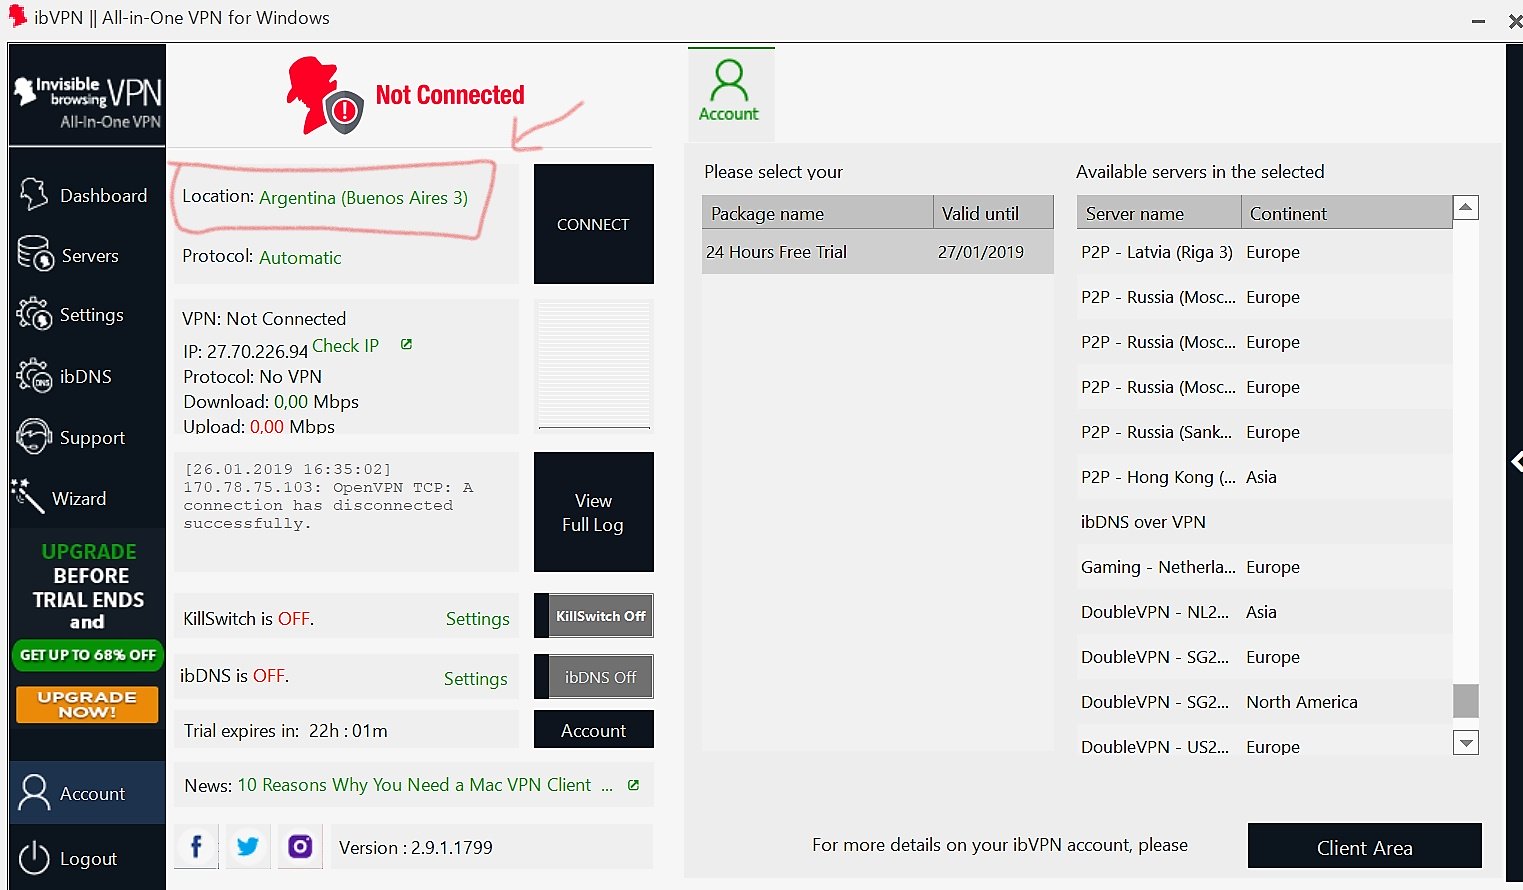Image resolution: width=1523 pixels, height=890 pixels.
Task: Click server list scroll down arrow
Action: [1465, 742]
